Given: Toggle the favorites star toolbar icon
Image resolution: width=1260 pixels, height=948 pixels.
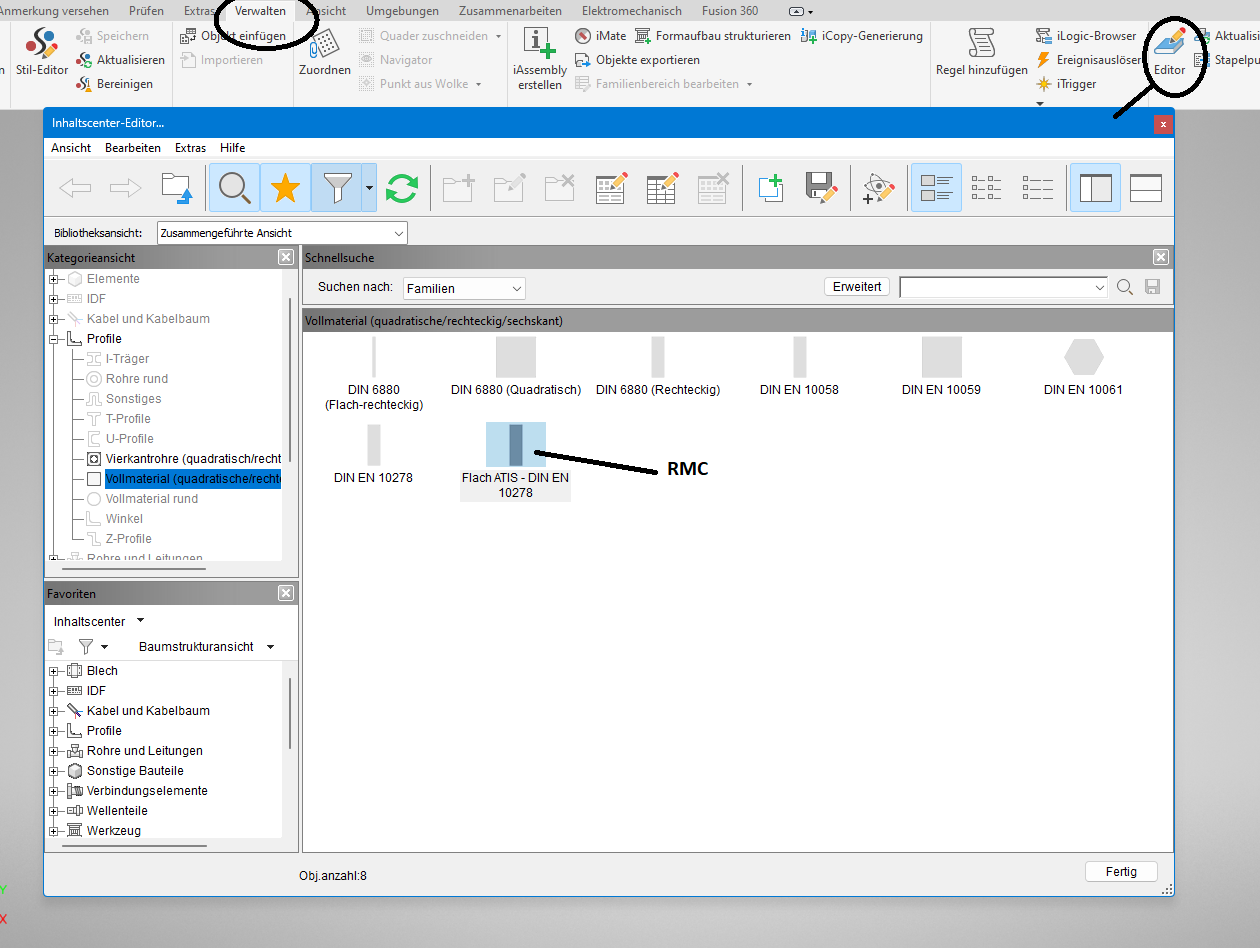Looking at the screenshot, I should pos(286,187).
